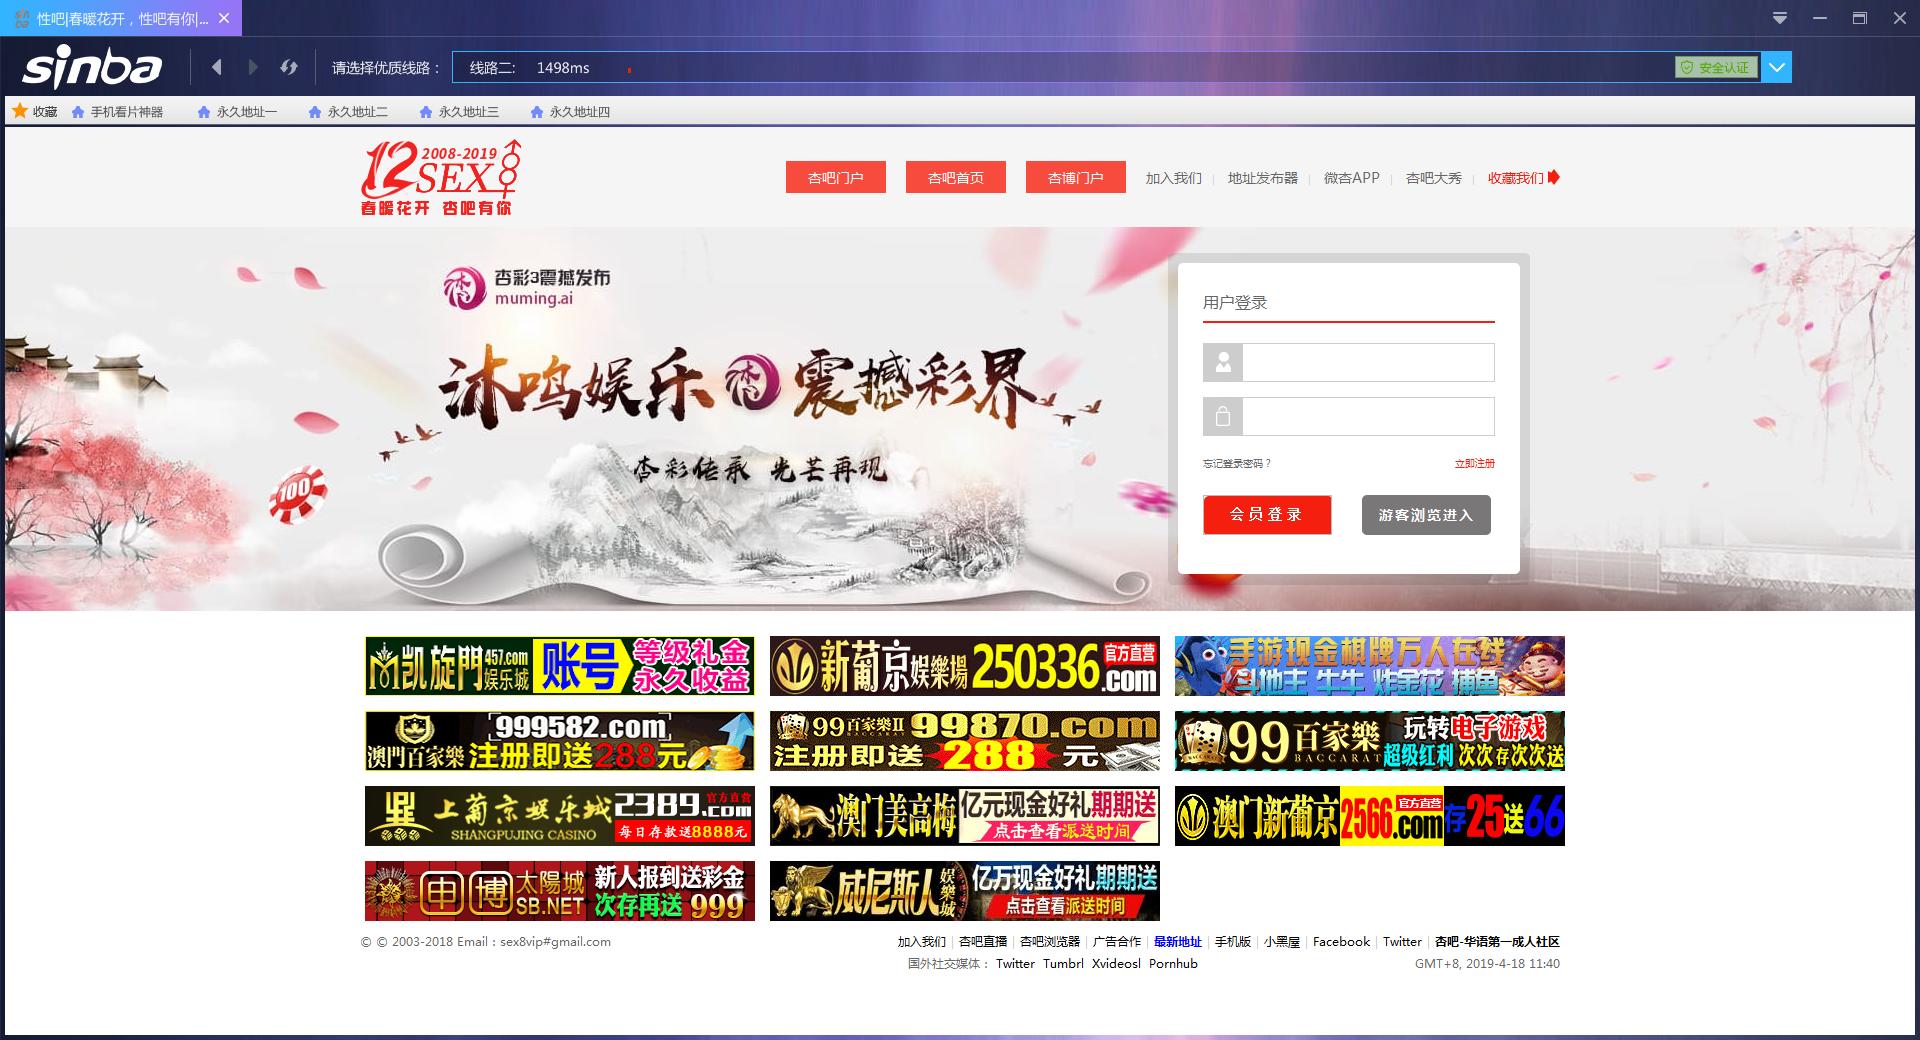Open the 澳门美高梅 ad banner
The height and width of the screenshot is (1040, 1920).
965,816
